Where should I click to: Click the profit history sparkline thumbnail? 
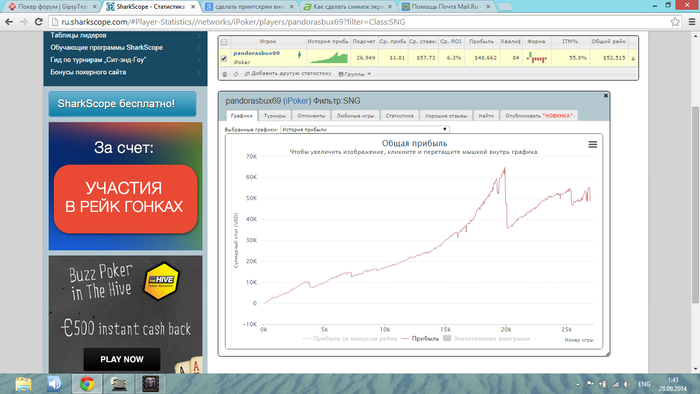click(x=329, y=58)
